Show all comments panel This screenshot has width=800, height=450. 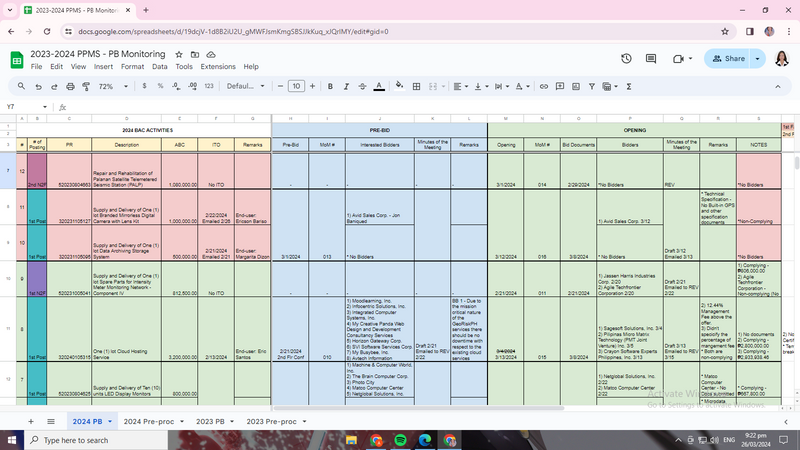pos(651,59)
